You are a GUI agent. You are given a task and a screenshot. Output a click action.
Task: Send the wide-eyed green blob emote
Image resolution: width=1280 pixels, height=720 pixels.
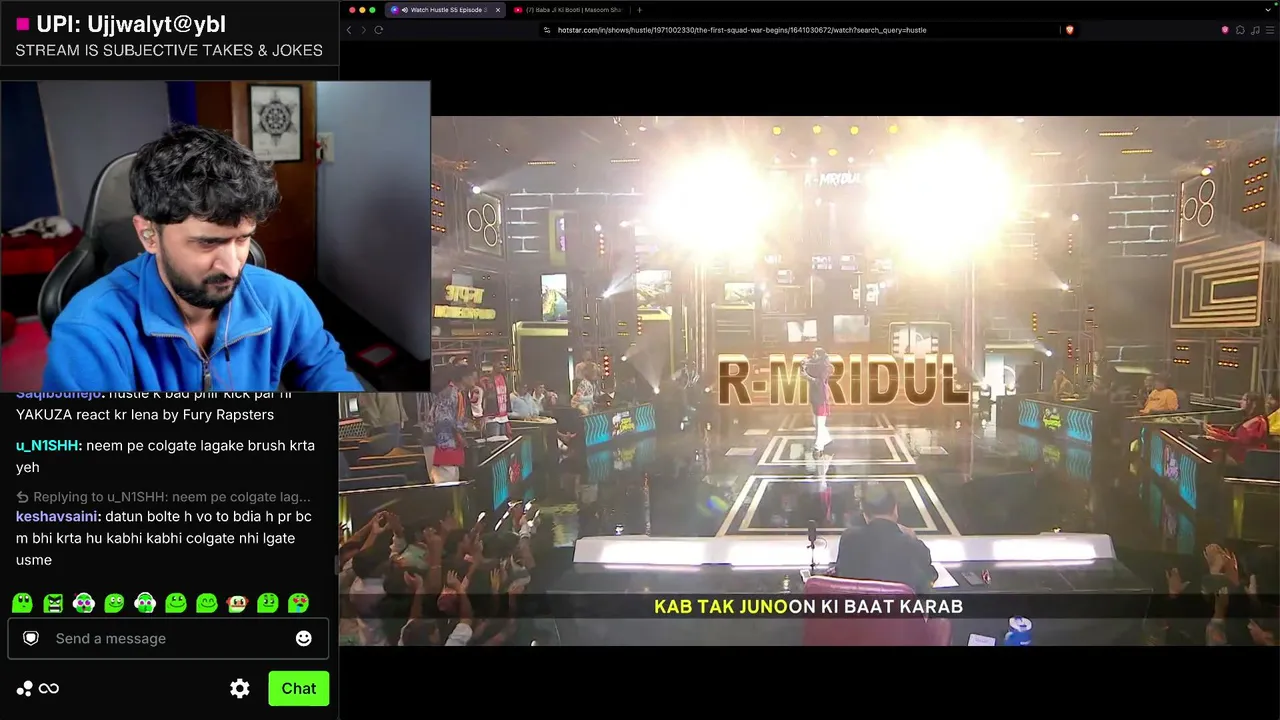(x=22, y=603)
